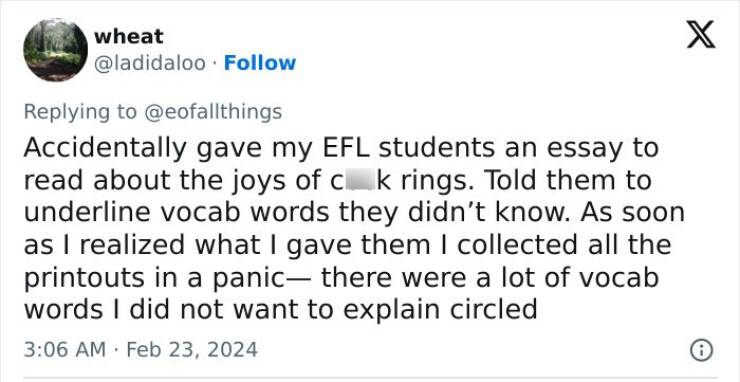Open wheat's forest profile picture
This screenshot has height=382, width=740.
pyautogui.click(x=56, y=50)
